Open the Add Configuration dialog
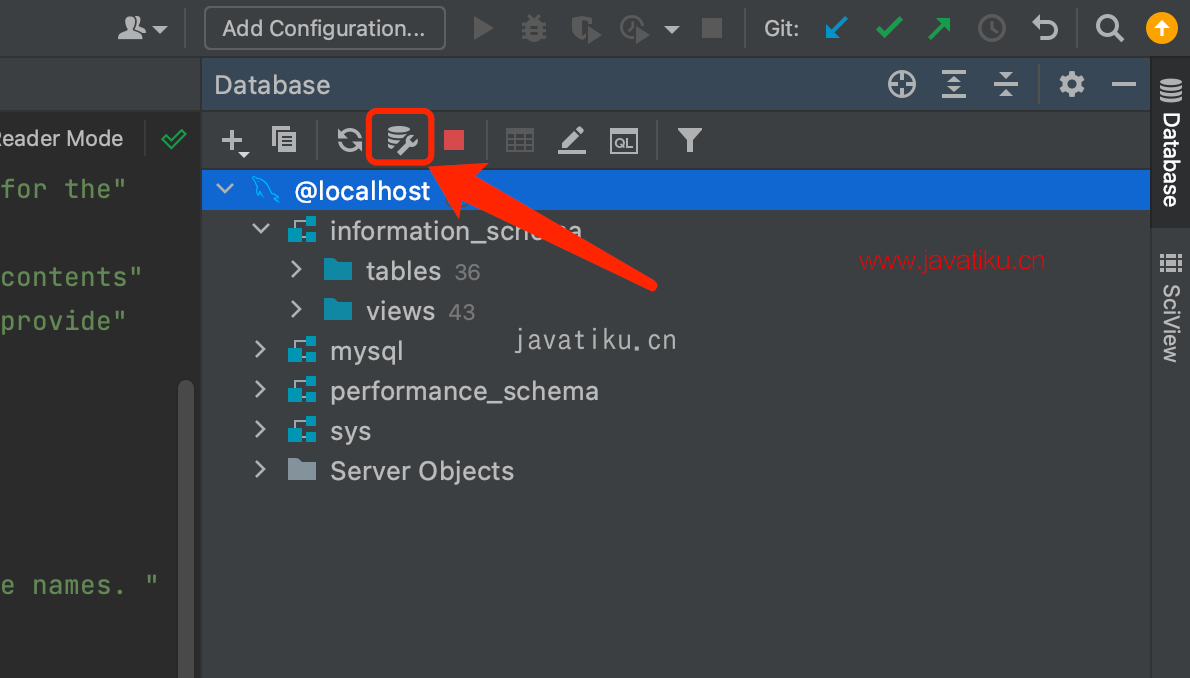Image resolution: width=1190 pixels, height=678 pixels. coord(325,28)
